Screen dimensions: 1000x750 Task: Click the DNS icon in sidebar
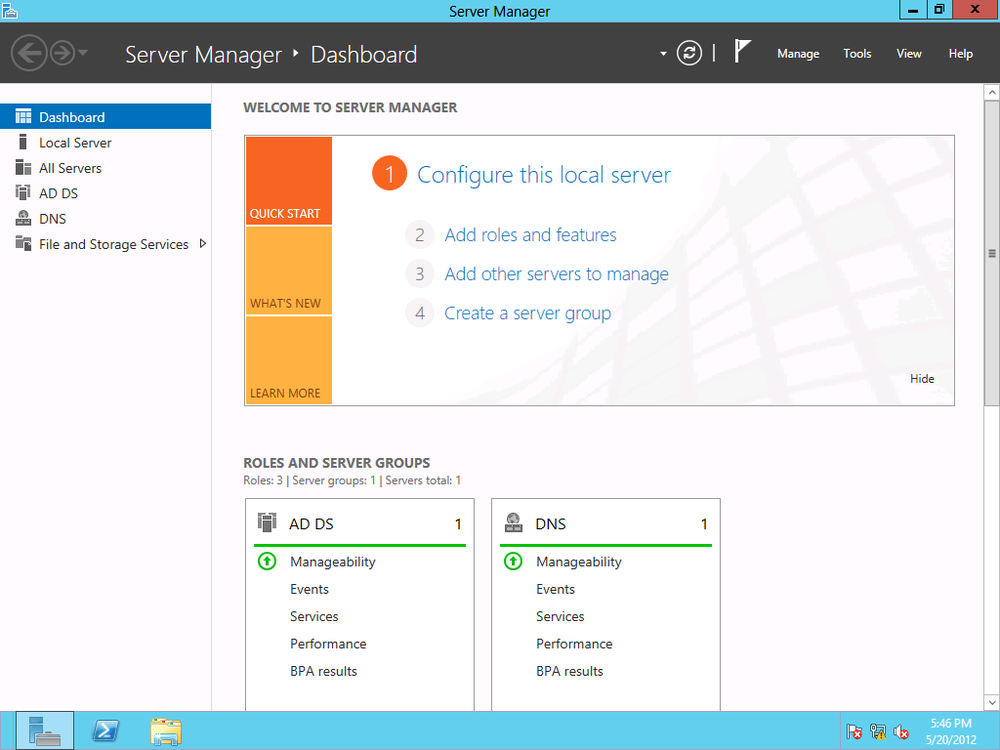tap(23, 218)
